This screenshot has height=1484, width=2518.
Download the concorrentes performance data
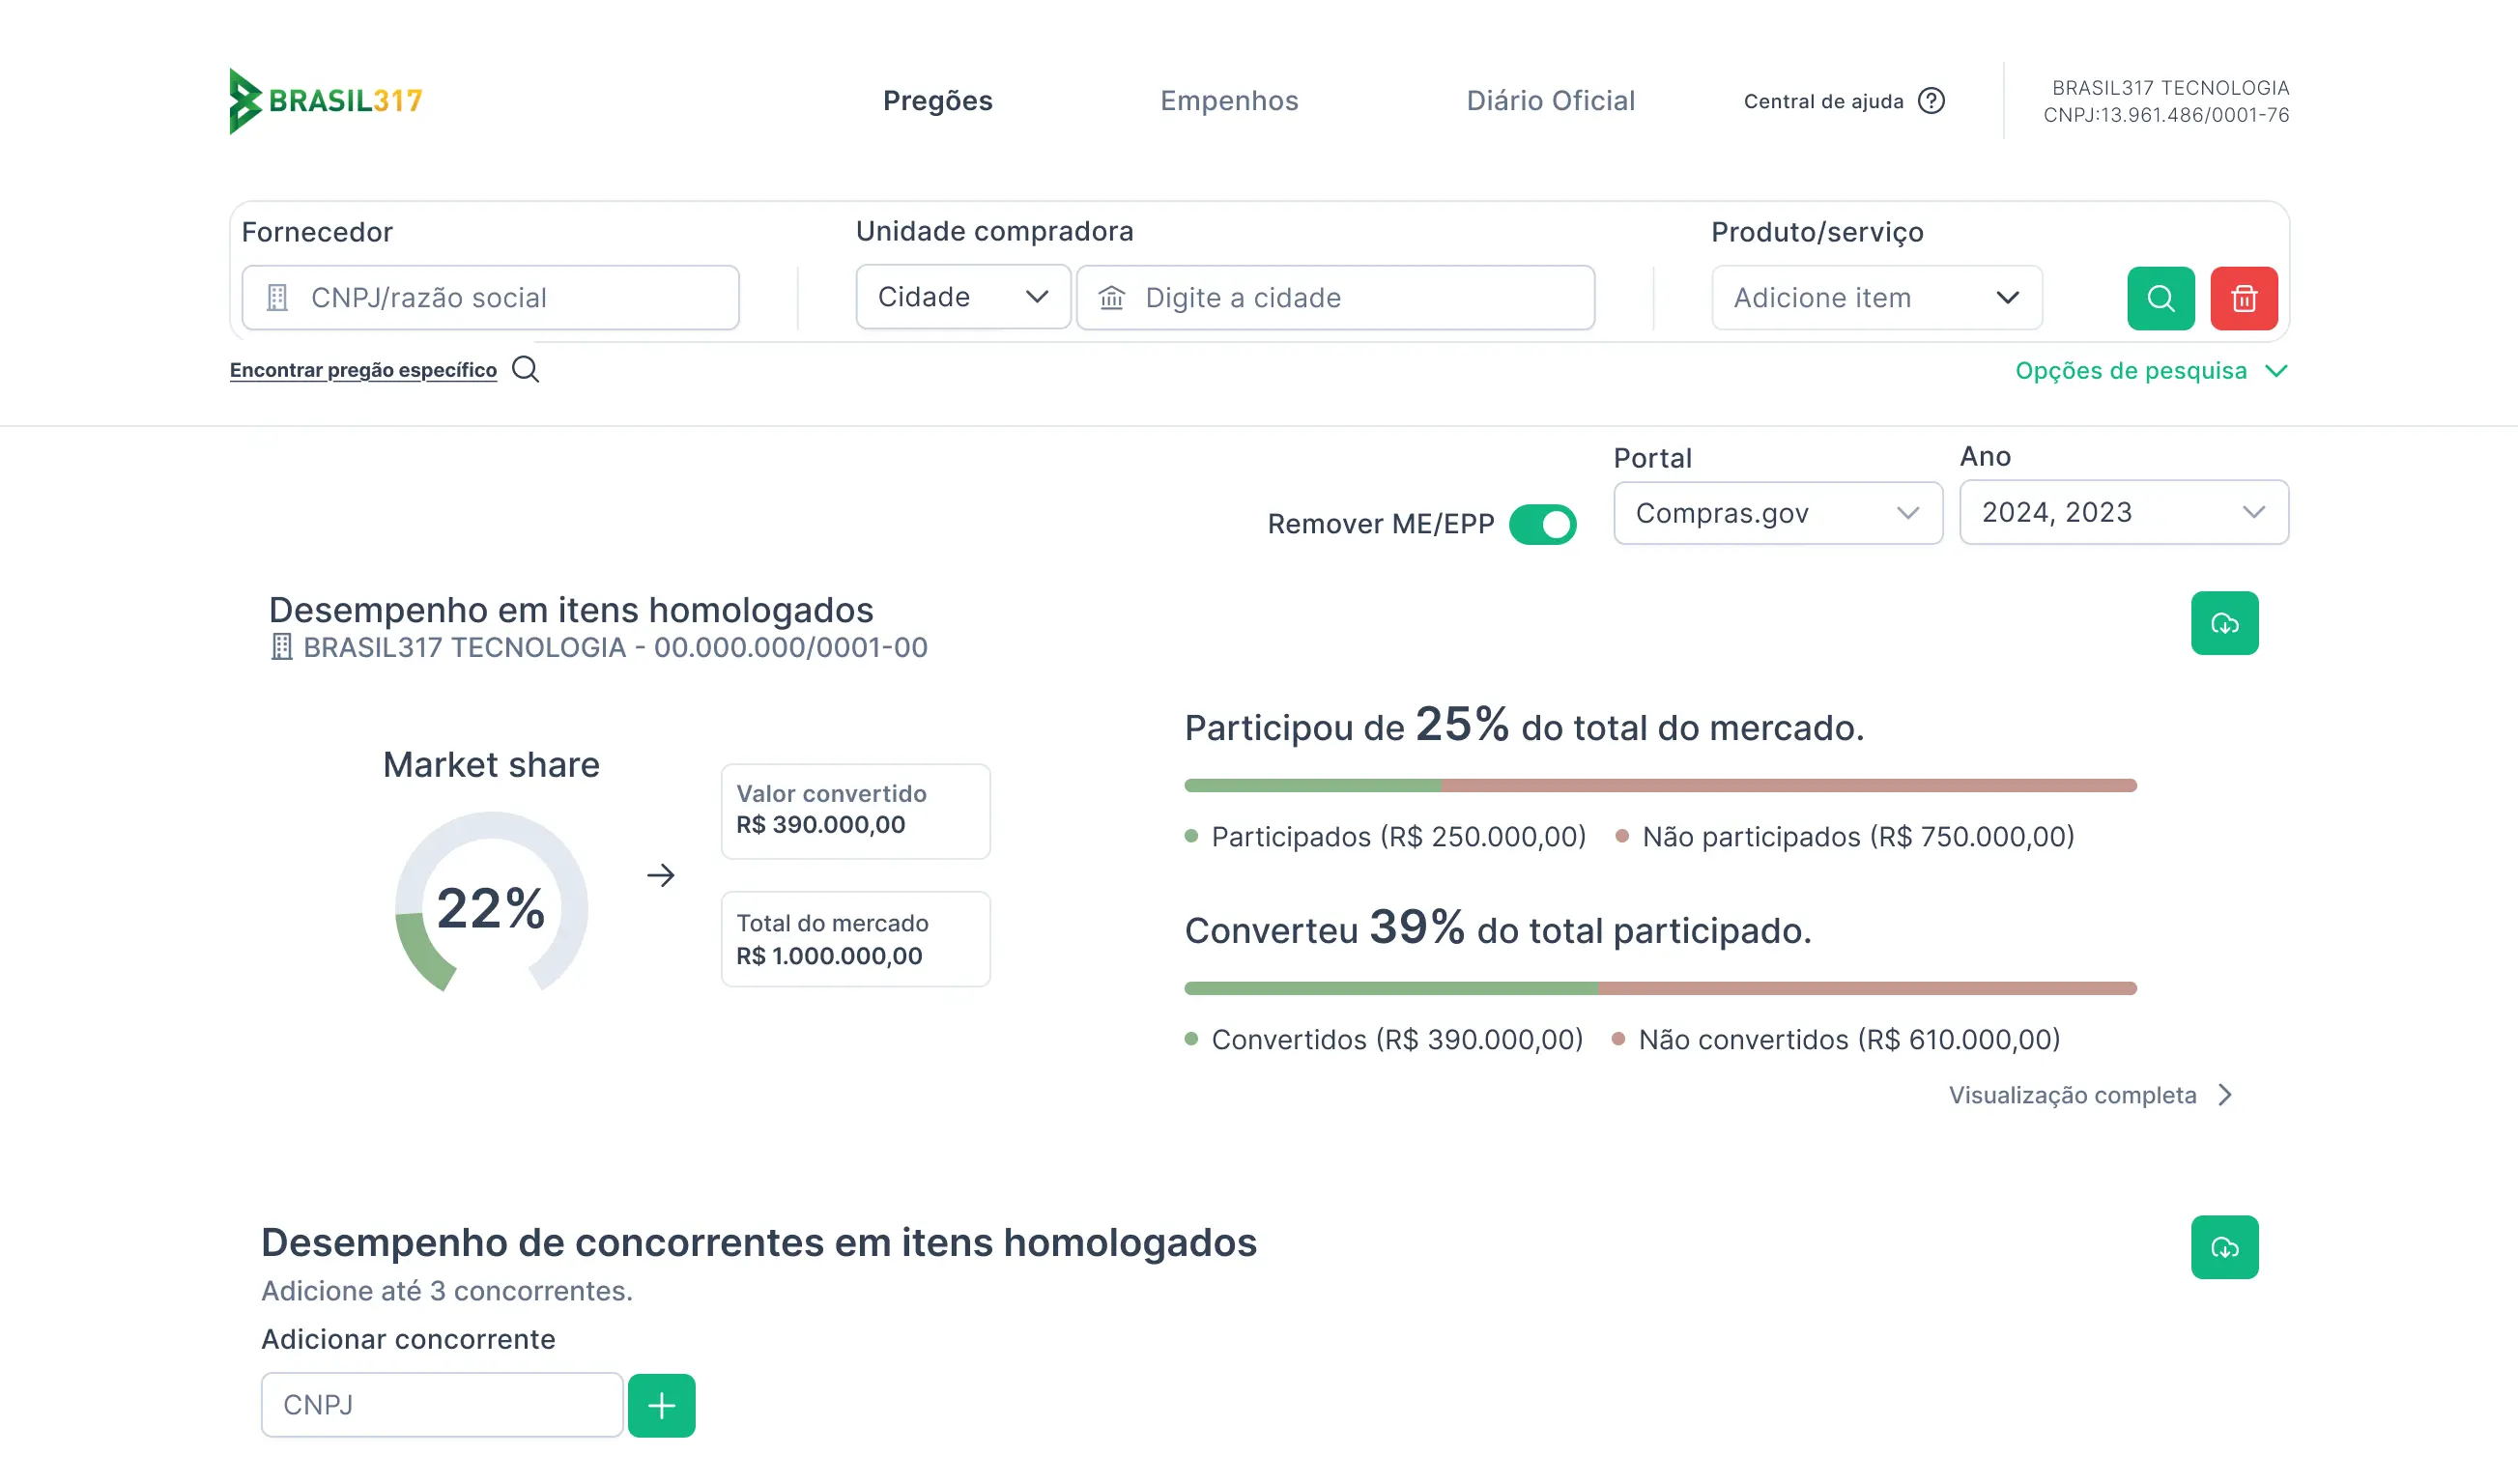click(x=2224, y=1247)
